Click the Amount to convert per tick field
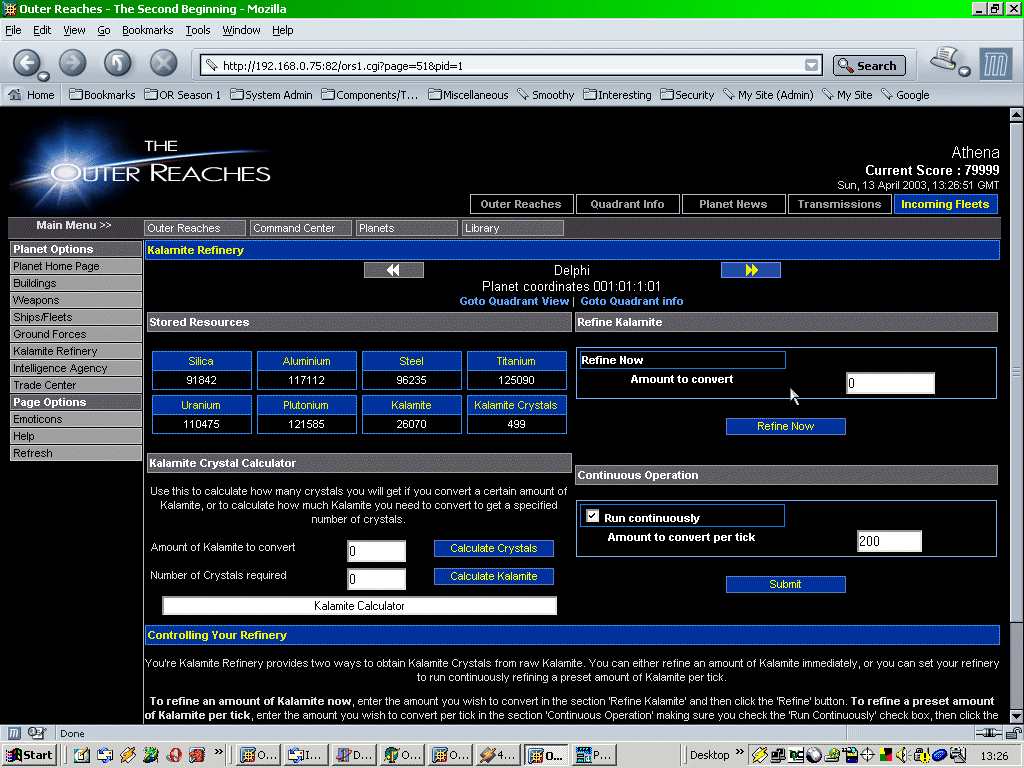Screen dimensions: 1024x768 coord(889,541)
